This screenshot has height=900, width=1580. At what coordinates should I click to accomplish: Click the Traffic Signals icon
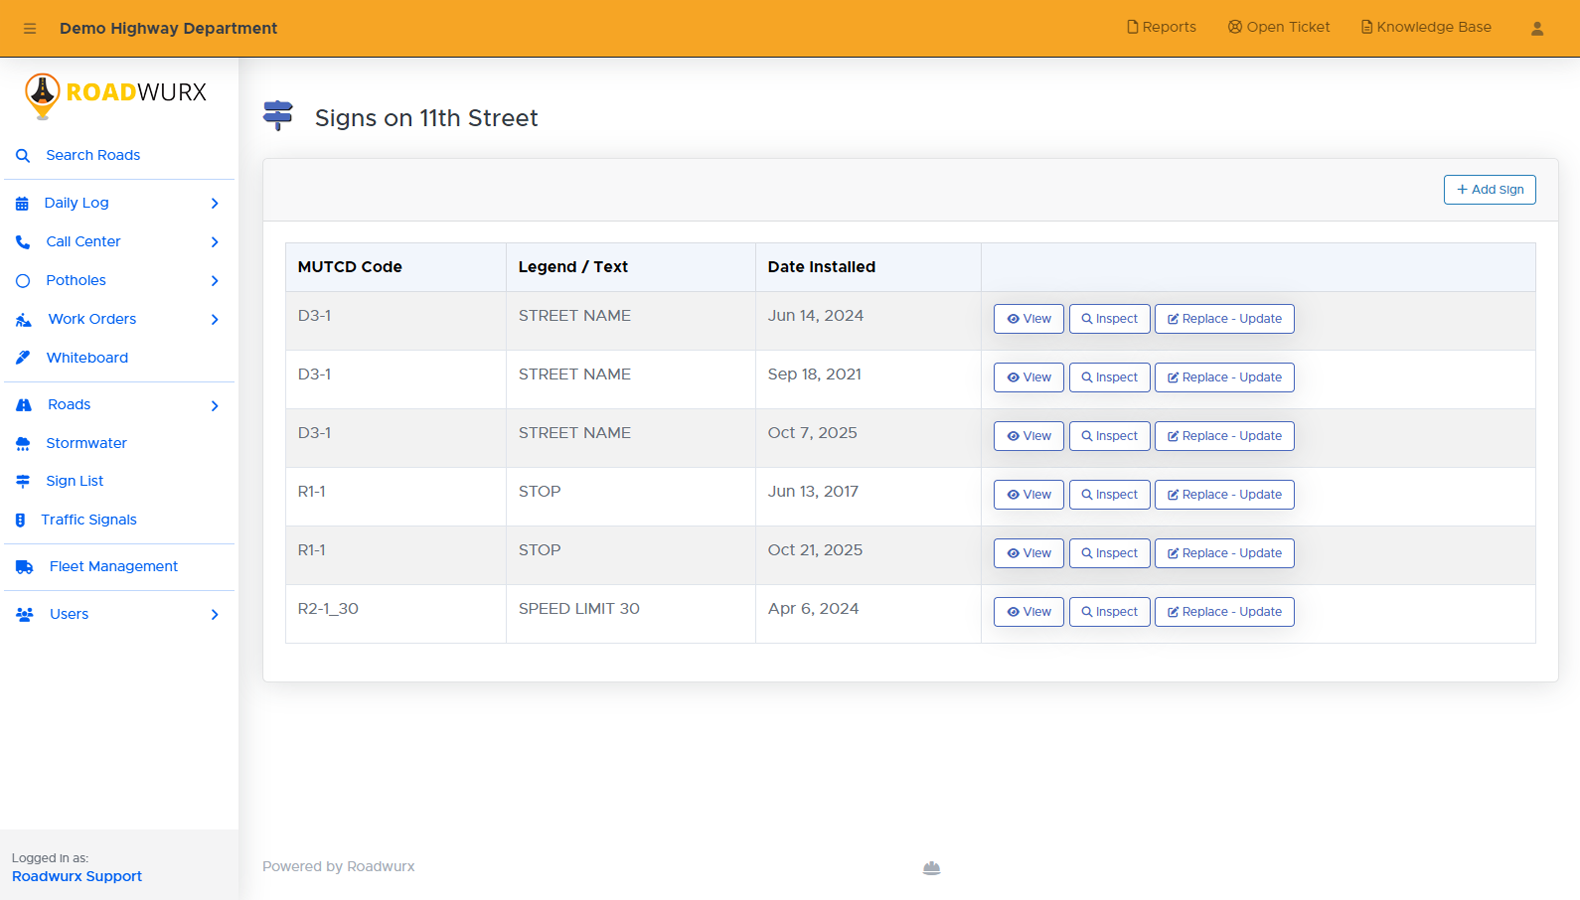pos(21,520)
